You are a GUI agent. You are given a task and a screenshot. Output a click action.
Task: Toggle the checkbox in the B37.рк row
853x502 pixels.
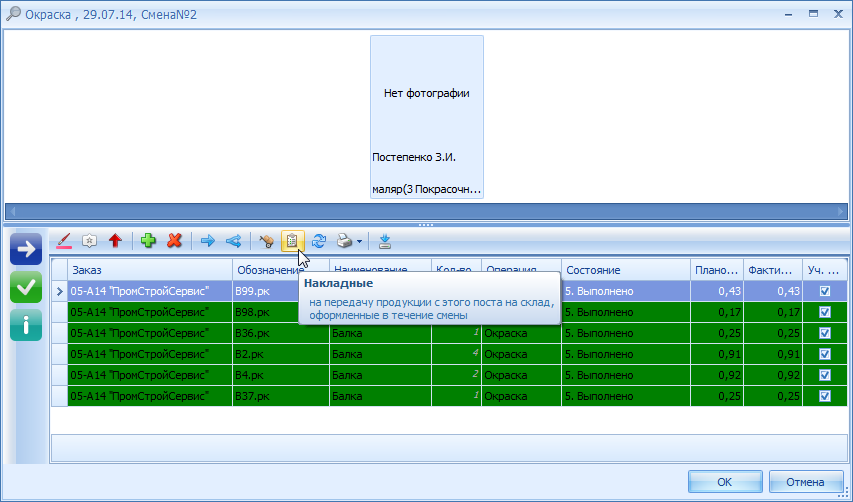[x=825, y=396]
